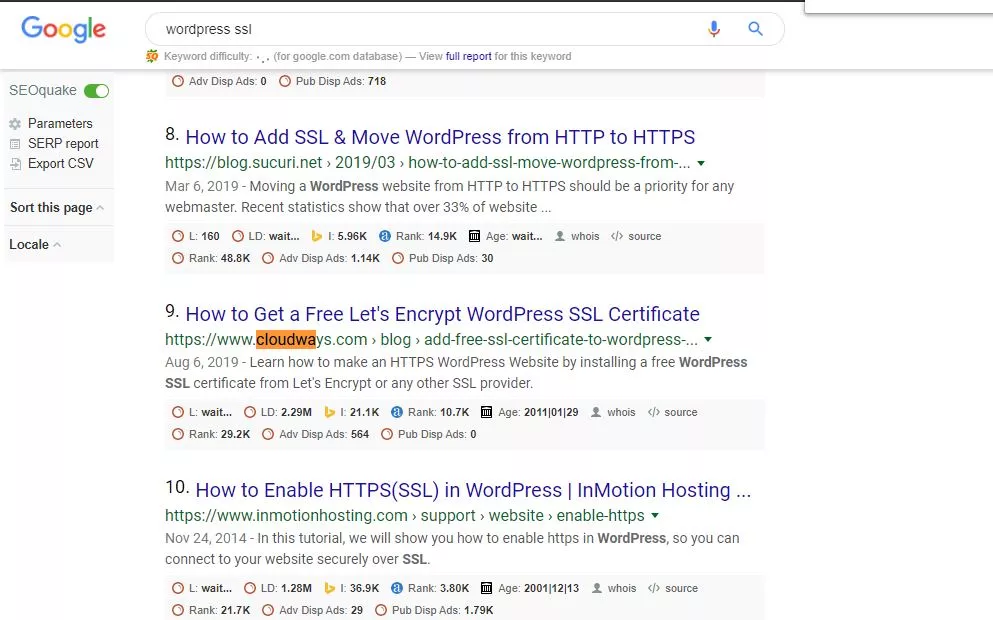Viewport: 993px width, 620px height.
Task: Click whois for inmotionhosting result
Action: point(621,588)
